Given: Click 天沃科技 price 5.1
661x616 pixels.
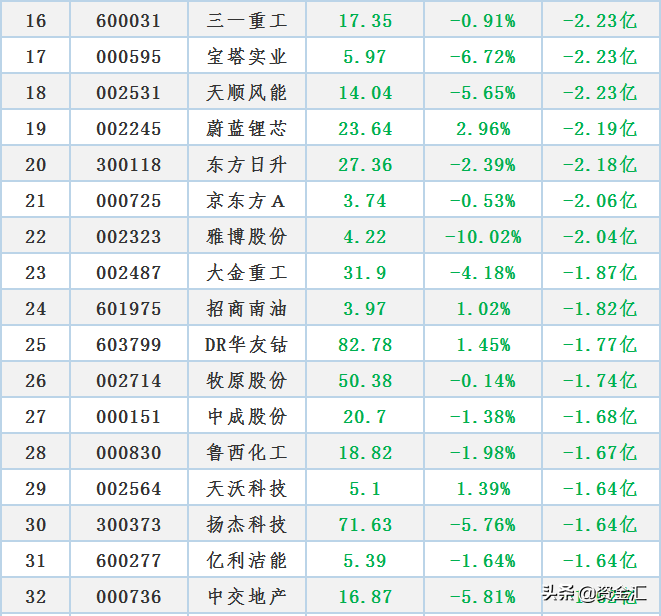Looking at the screenshot, I should point(365,489).
